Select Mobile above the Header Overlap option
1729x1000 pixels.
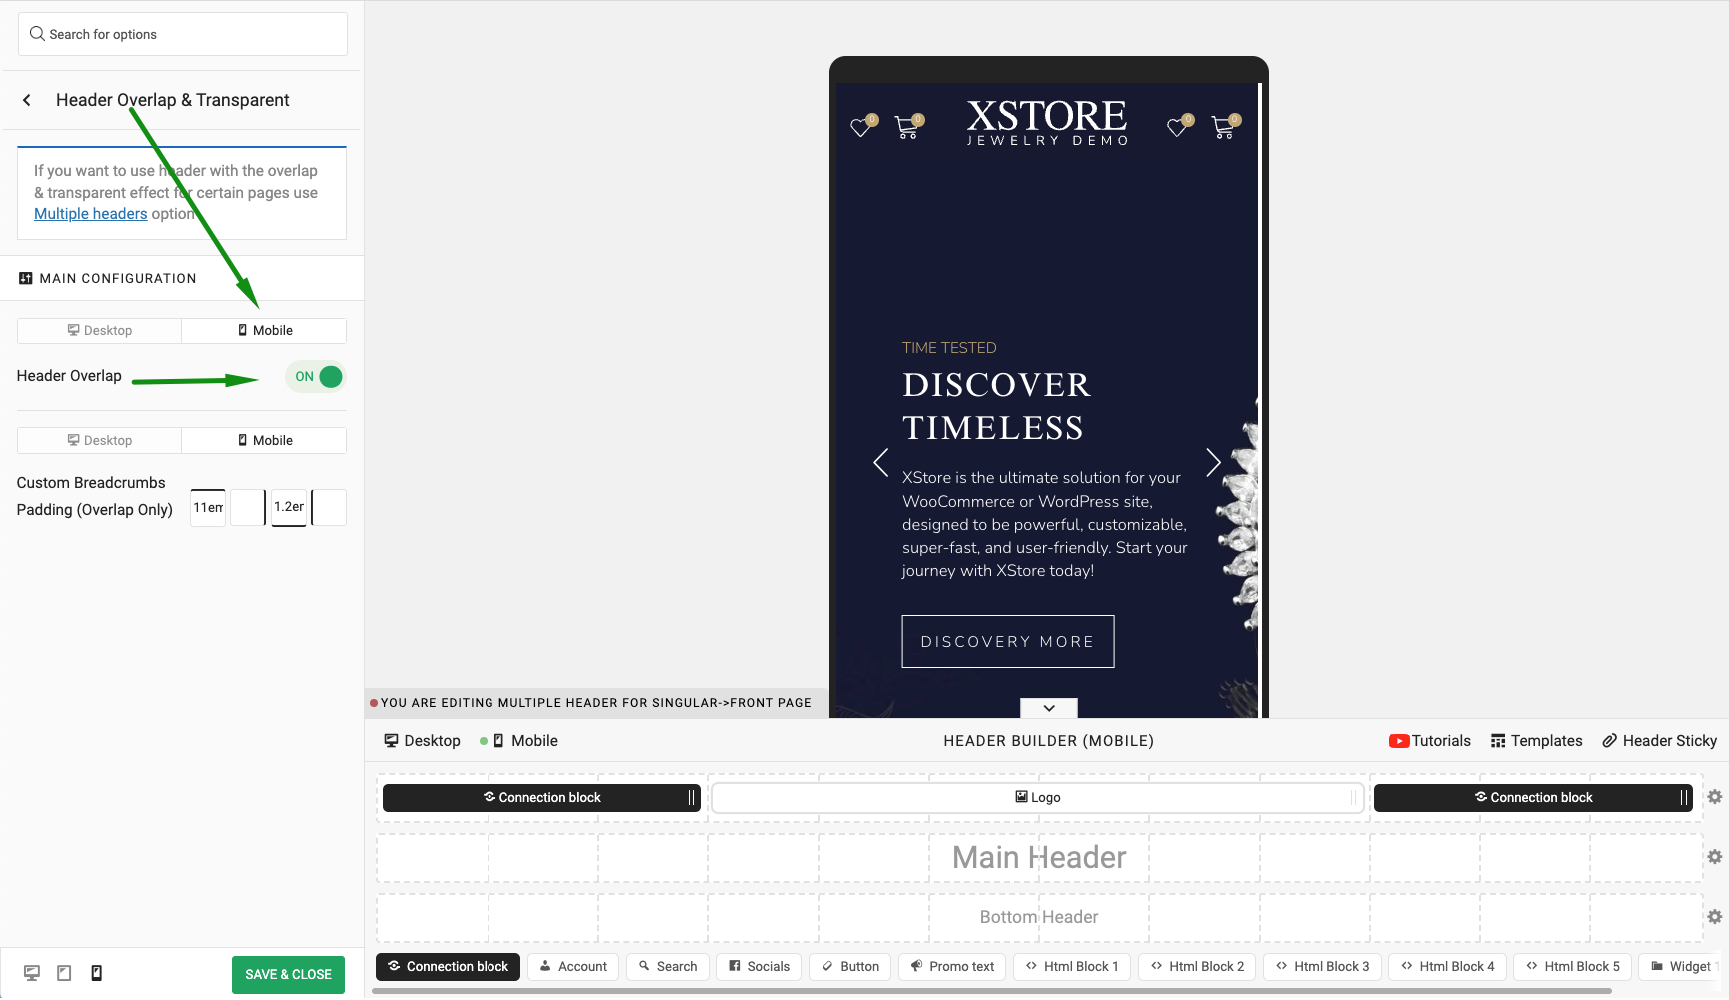tap(265, 331)
